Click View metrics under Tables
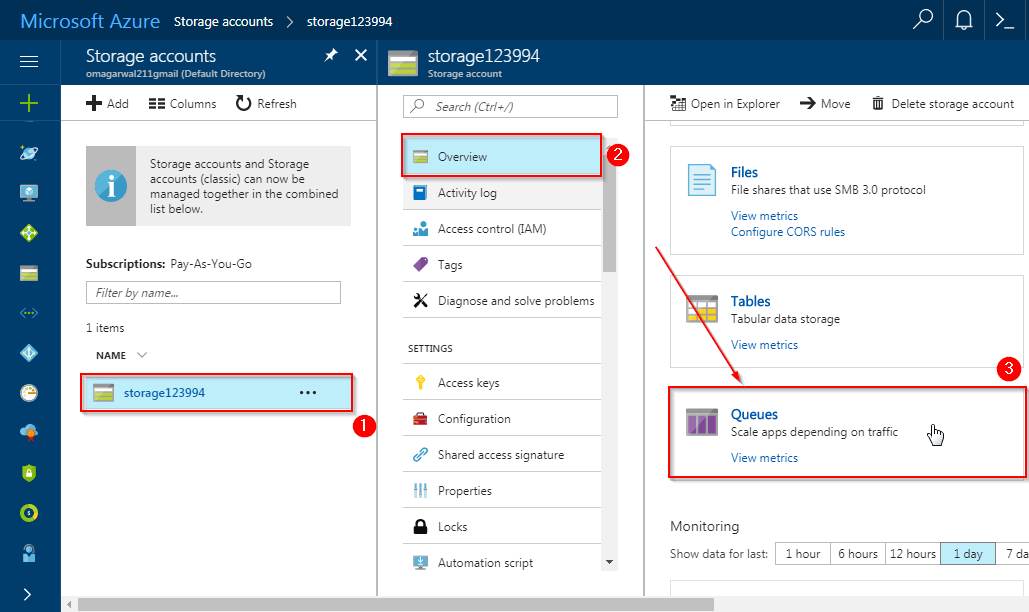 click(x=765, y=345)
